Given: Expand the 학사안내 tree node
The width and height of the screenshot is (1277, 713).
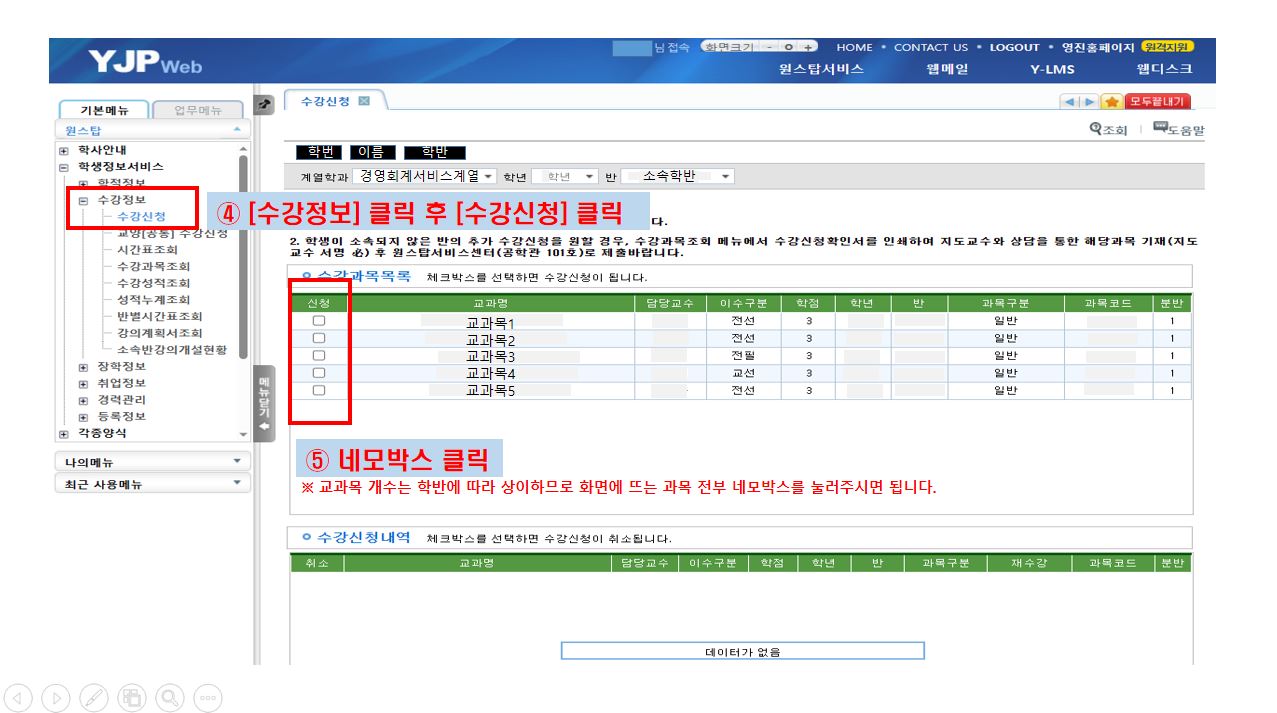Looking at the screenshot, I should click(x=64, y=150).
